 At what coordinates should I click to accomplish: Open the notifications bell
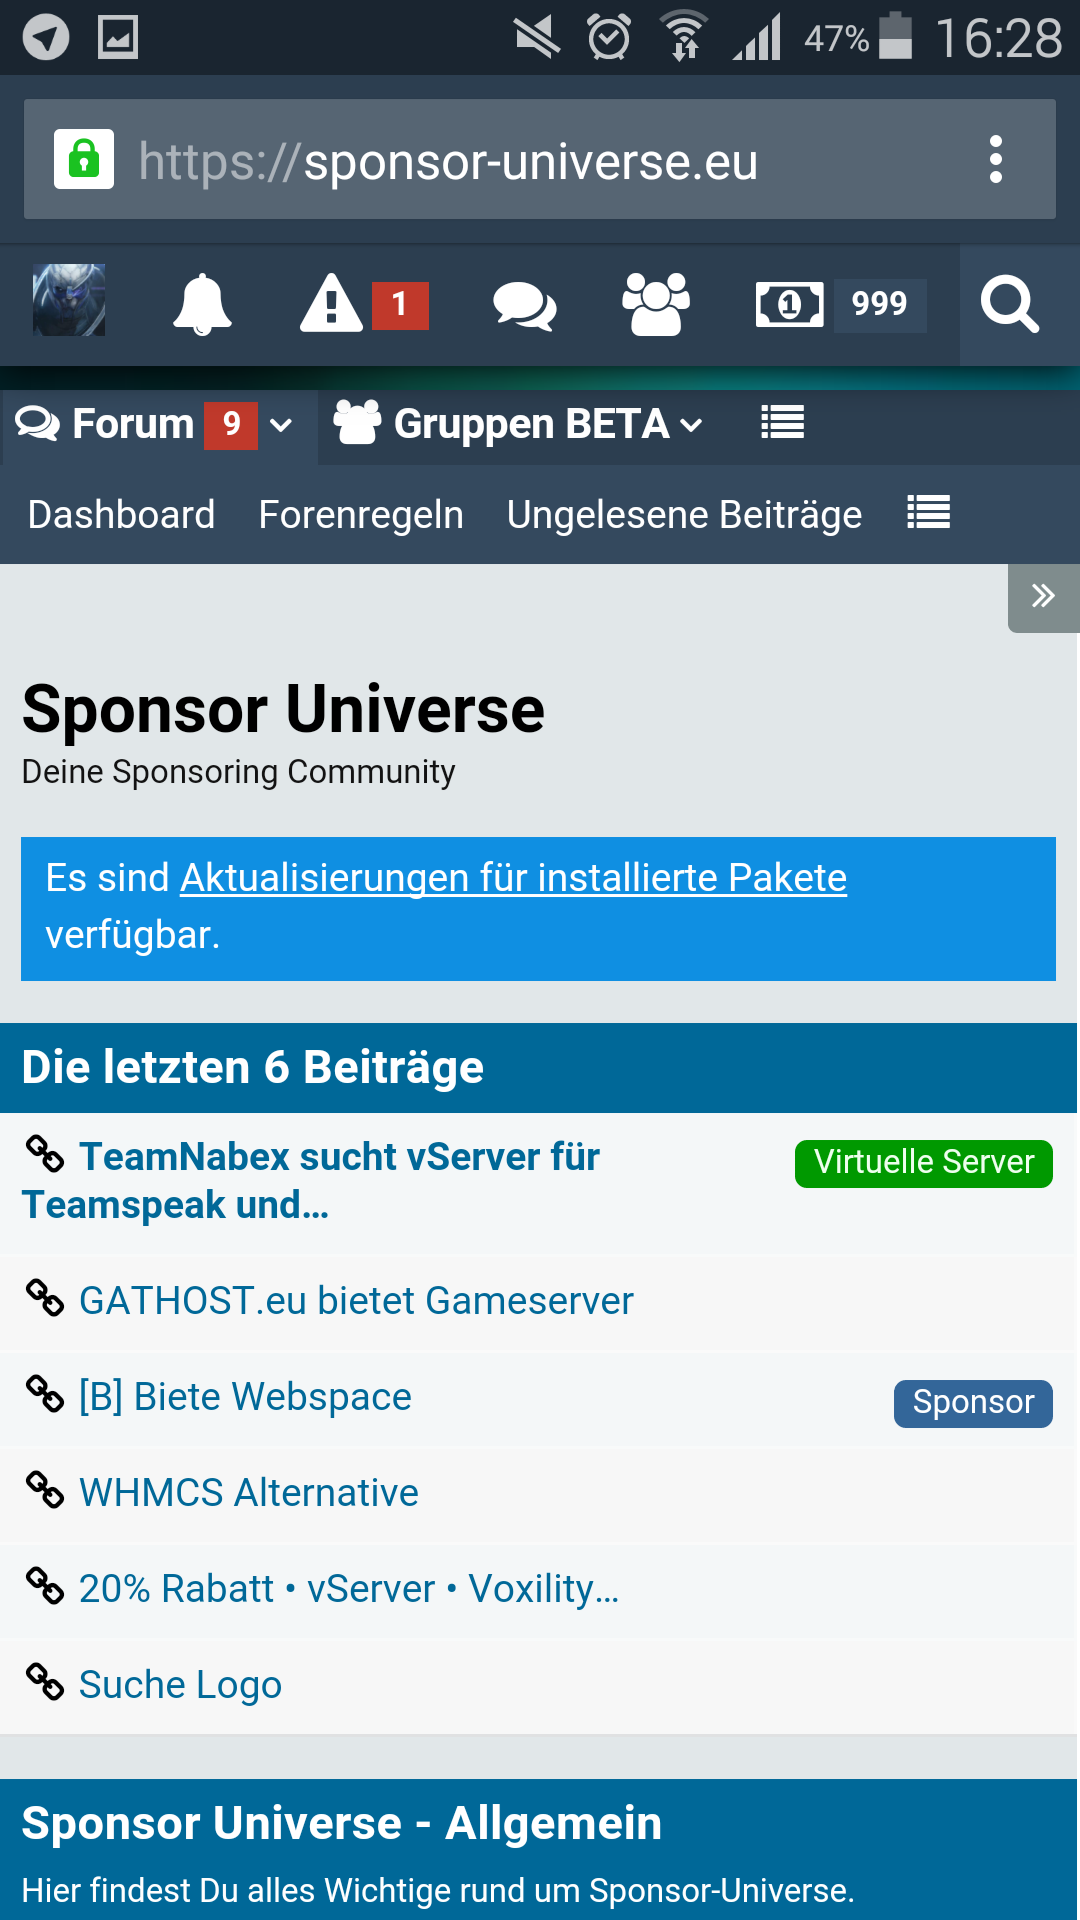point(202,304)
